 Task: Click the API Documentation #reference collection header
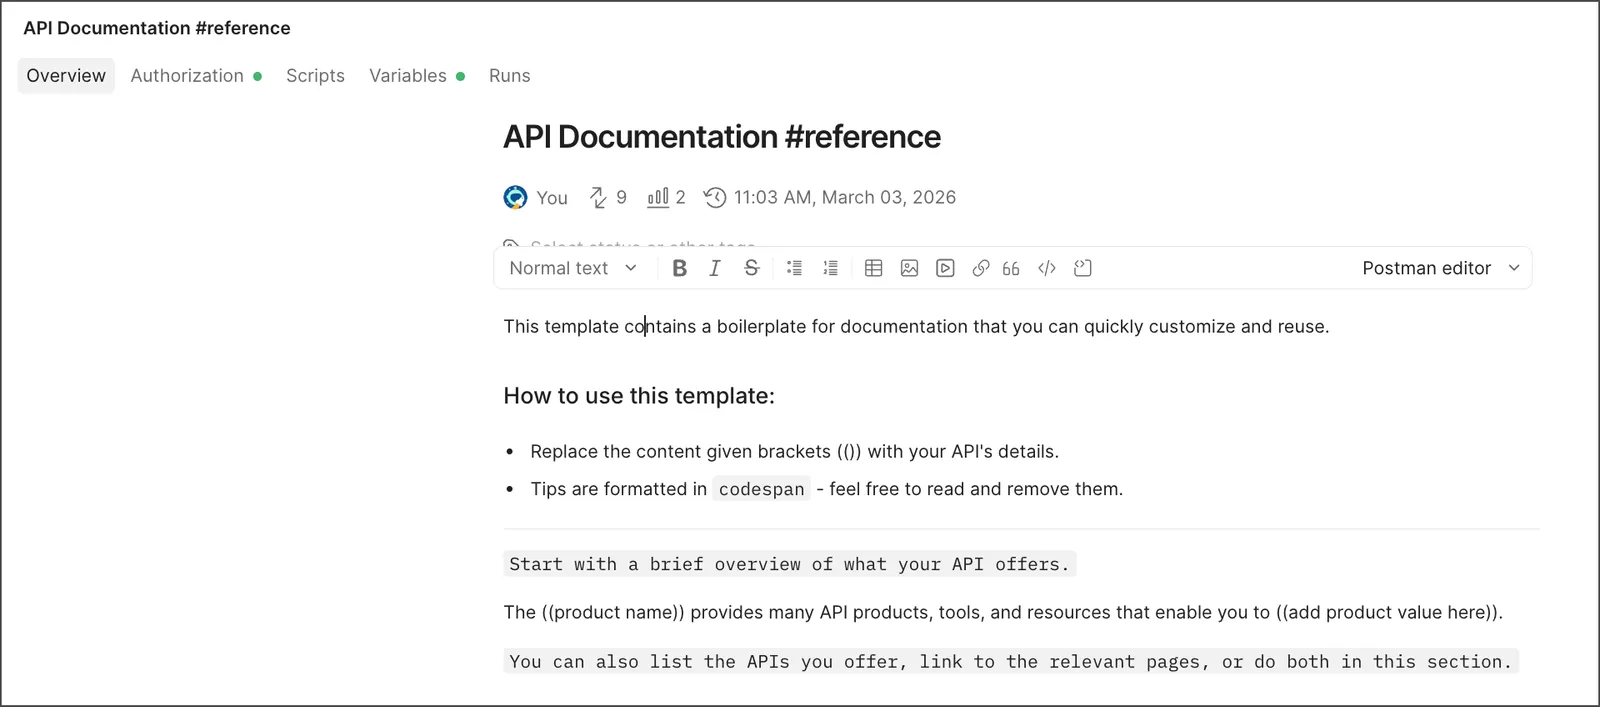(x=157, y=28)
